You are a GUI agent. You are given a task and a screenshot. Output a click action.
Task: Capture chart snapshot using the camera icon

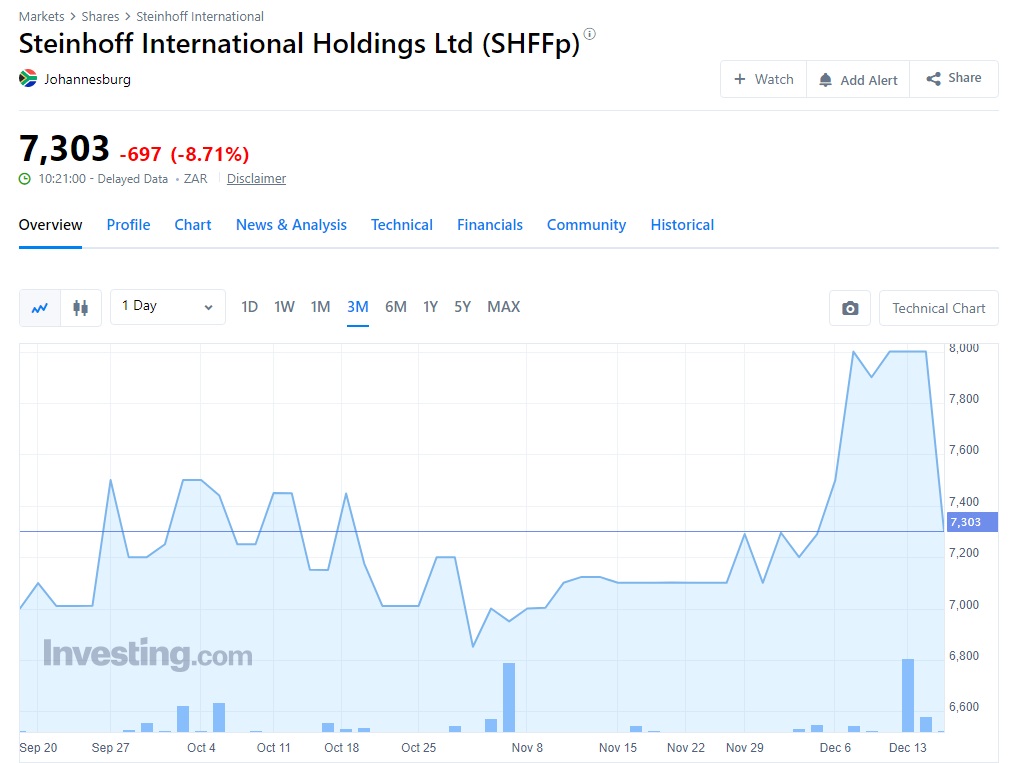[849, 308]
